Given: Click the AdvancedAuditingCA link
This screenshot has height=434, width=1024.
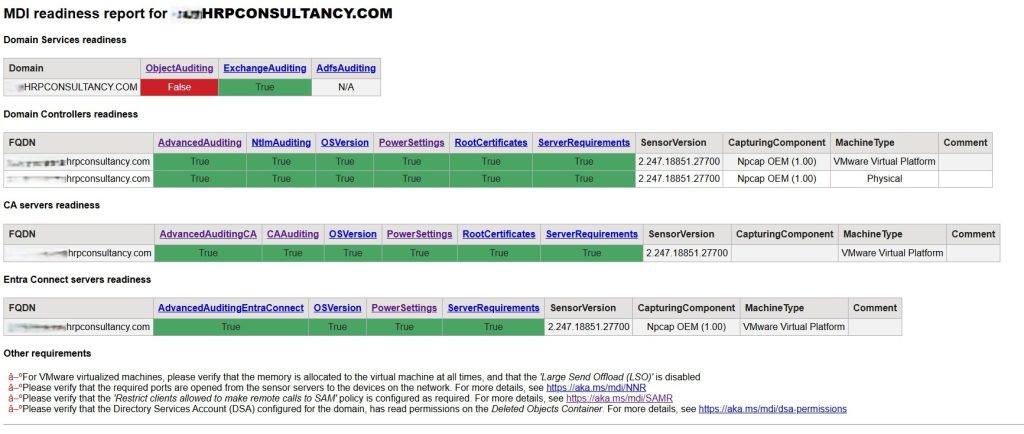Looking at the screenshot, I should (208, 234).
